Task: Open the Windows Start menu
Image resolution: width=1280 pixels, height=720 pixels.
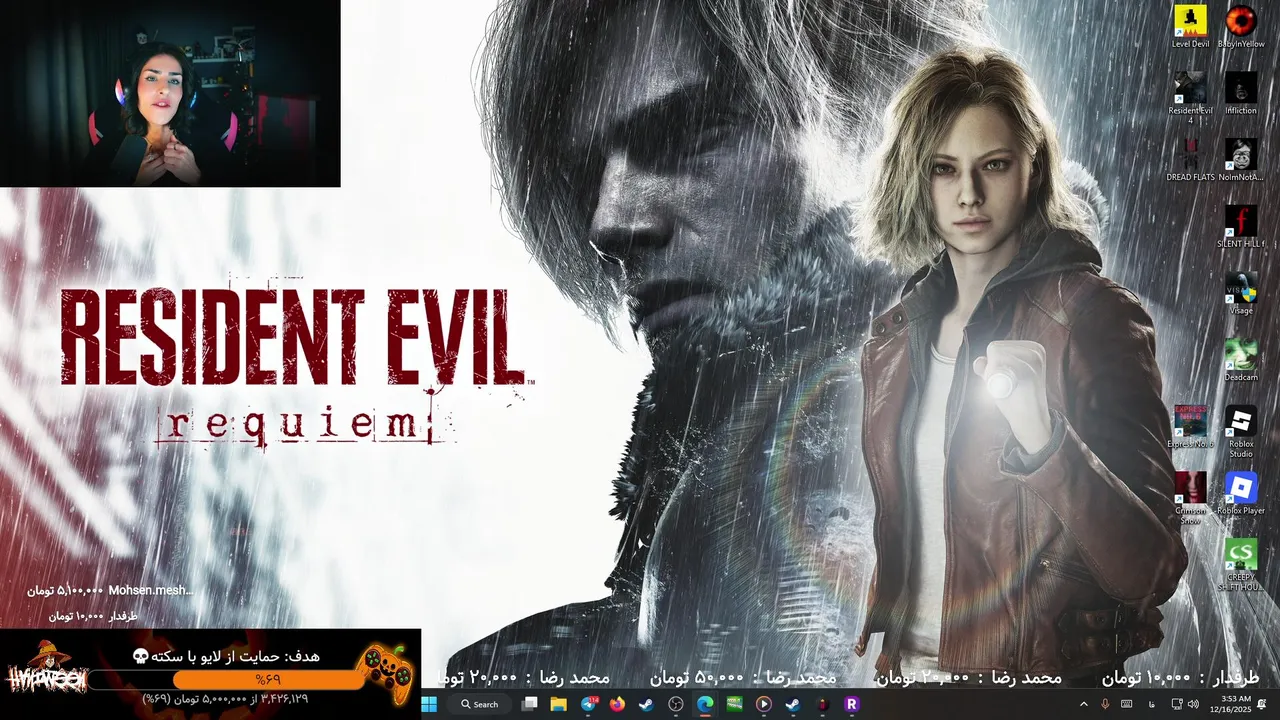Action: tap(429, 704)
